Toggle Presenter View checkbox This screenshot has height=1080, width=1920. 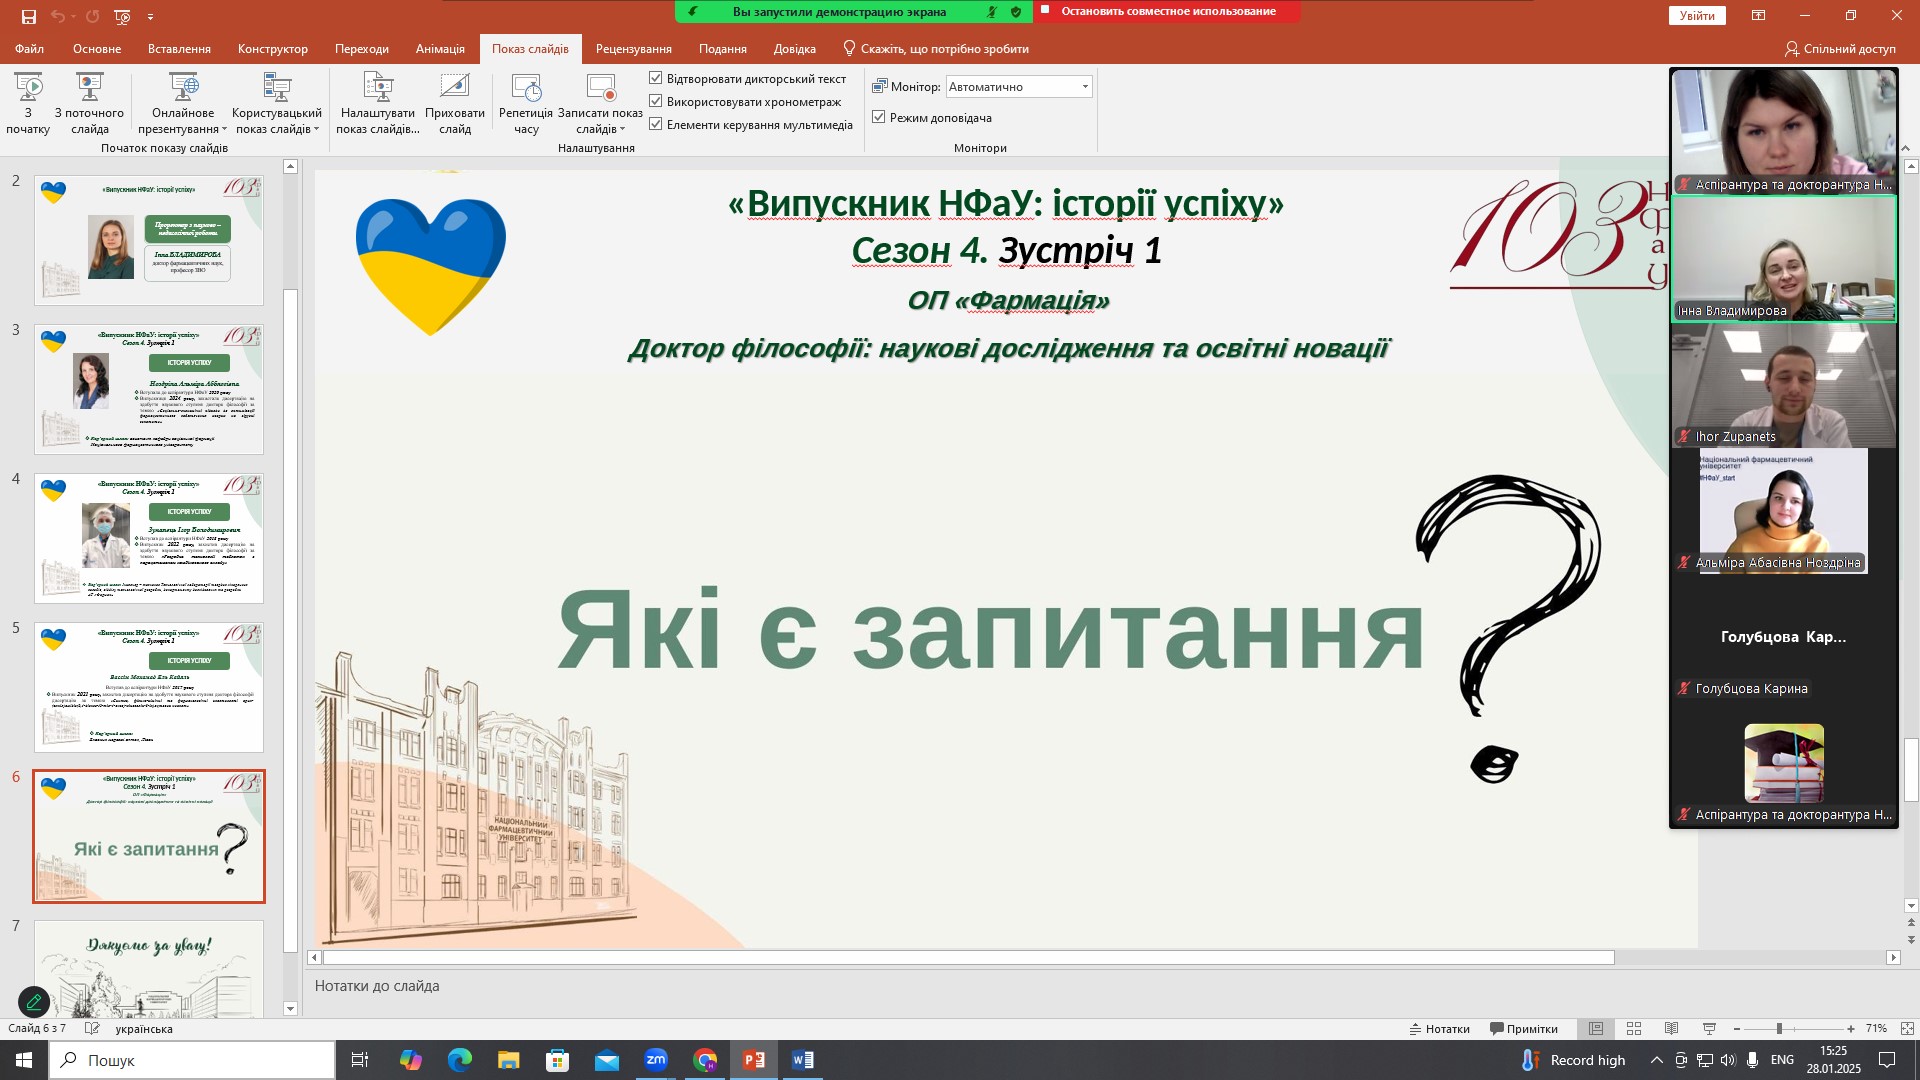[879, 117]
